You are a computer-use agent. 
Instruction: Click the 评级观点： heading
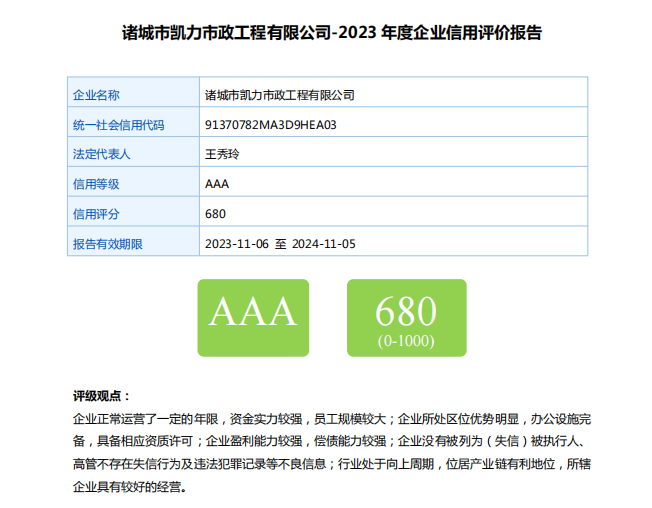pyautogui.click(x=101, y=396)
